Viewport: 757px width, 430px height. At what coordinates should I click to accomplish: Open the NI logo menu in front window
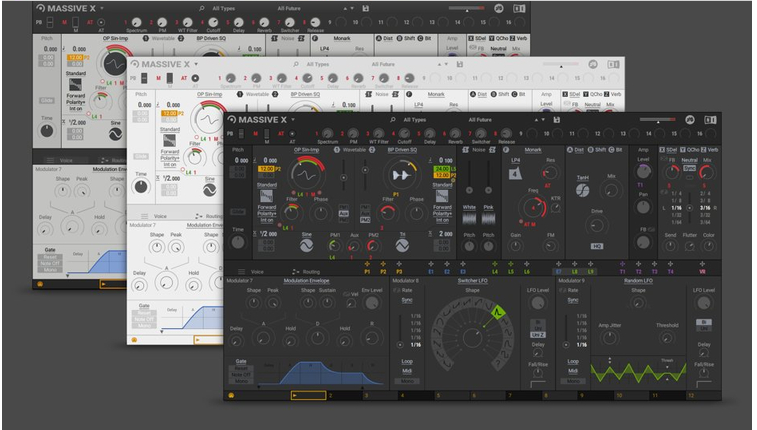tap(690, 120)
